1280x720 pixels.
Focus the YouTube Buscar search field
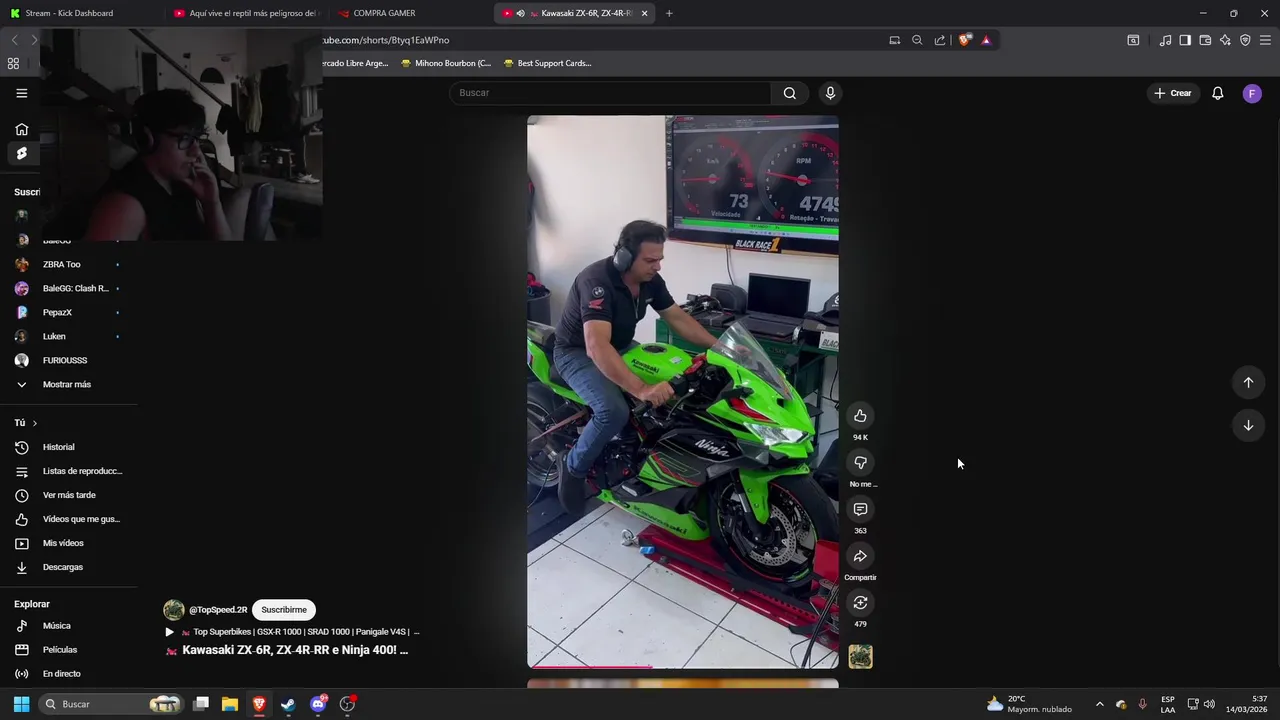(611, 93)
